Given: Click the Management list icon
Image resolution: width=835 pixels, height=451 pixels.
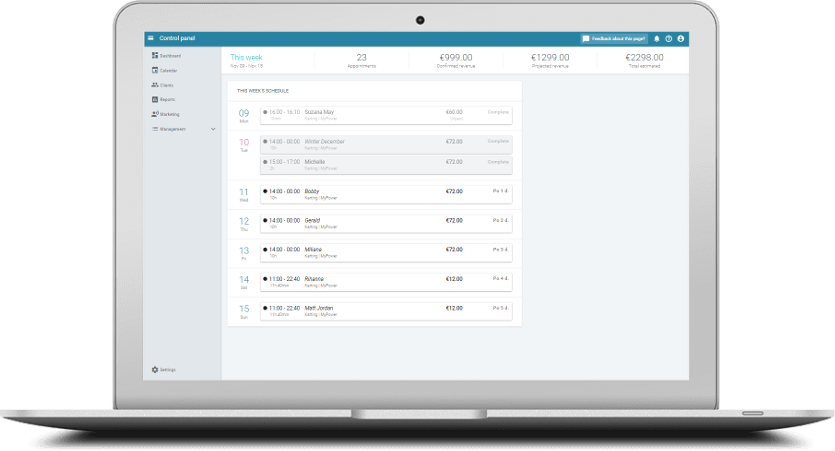Looking at the screenshot, I should pyautogui.click(x=155, y=129).
